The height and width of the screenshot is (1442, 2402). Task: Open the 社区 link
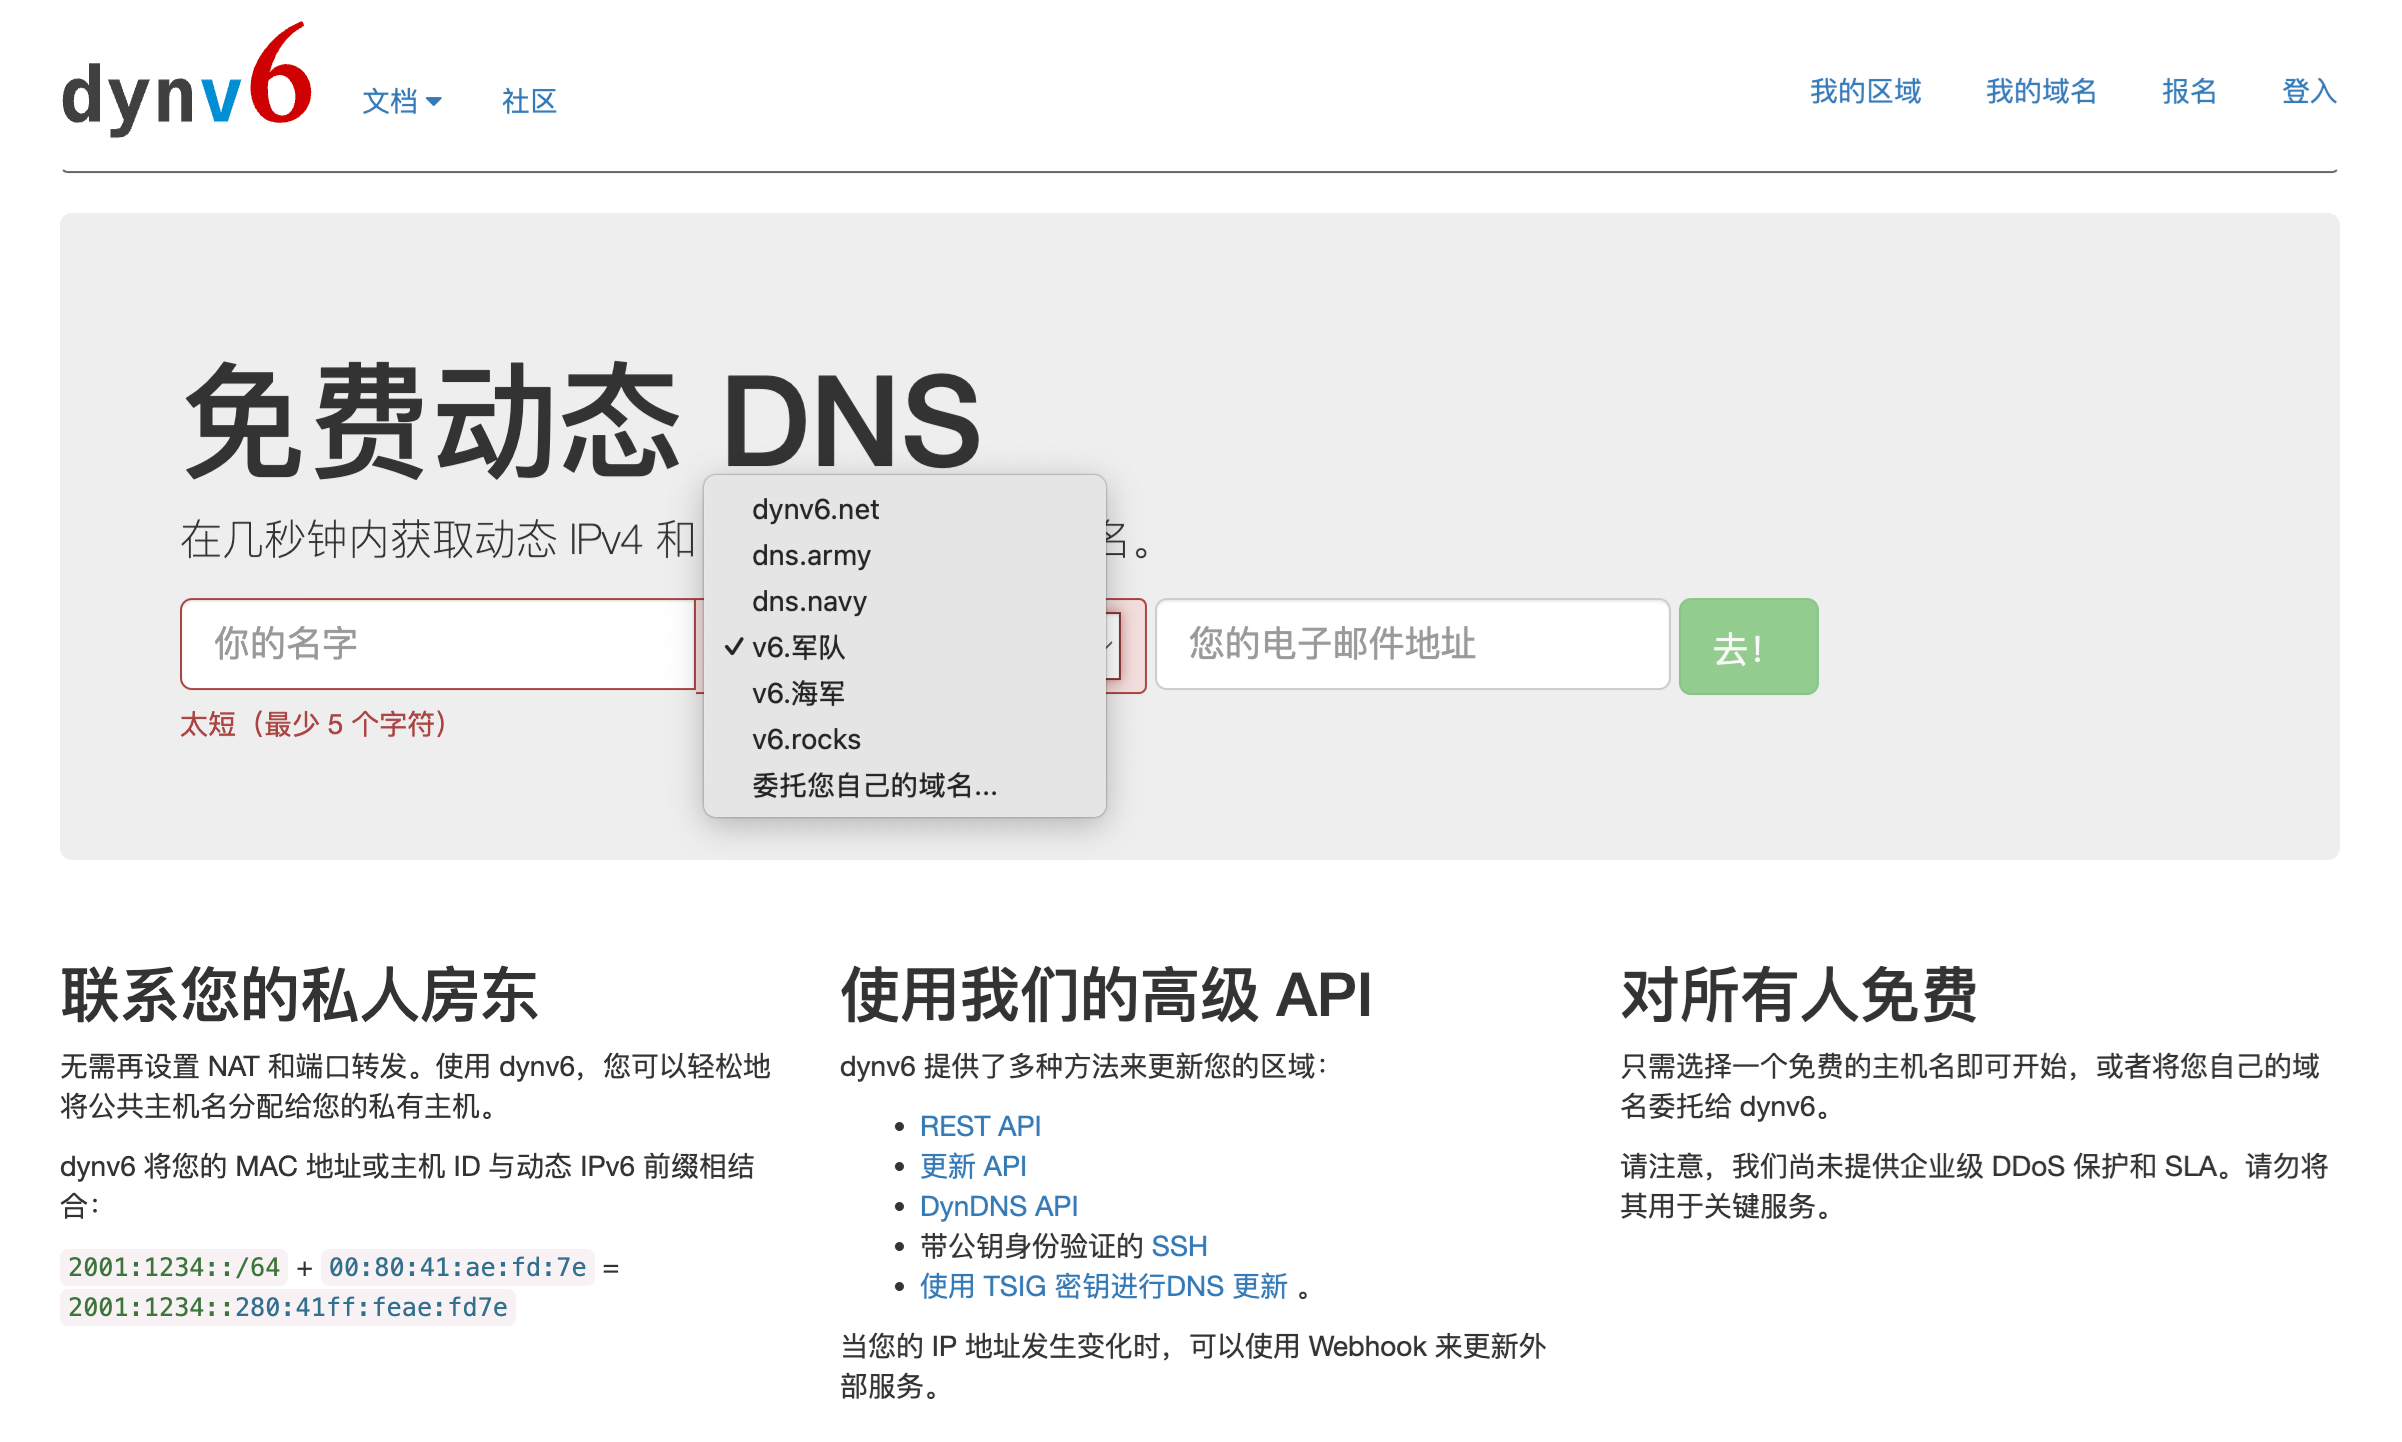[x=529, y=101]
